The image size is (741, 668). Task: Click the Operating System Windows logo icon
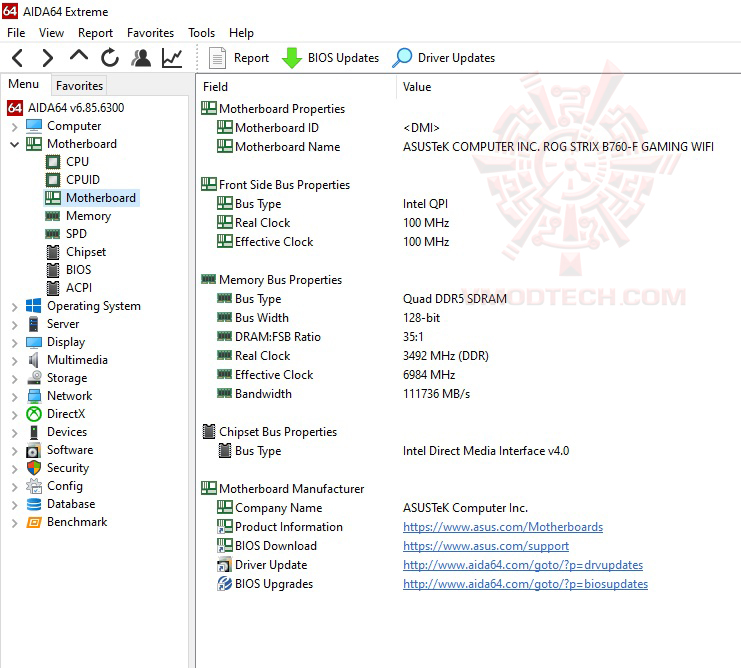(x=34, y=306)
